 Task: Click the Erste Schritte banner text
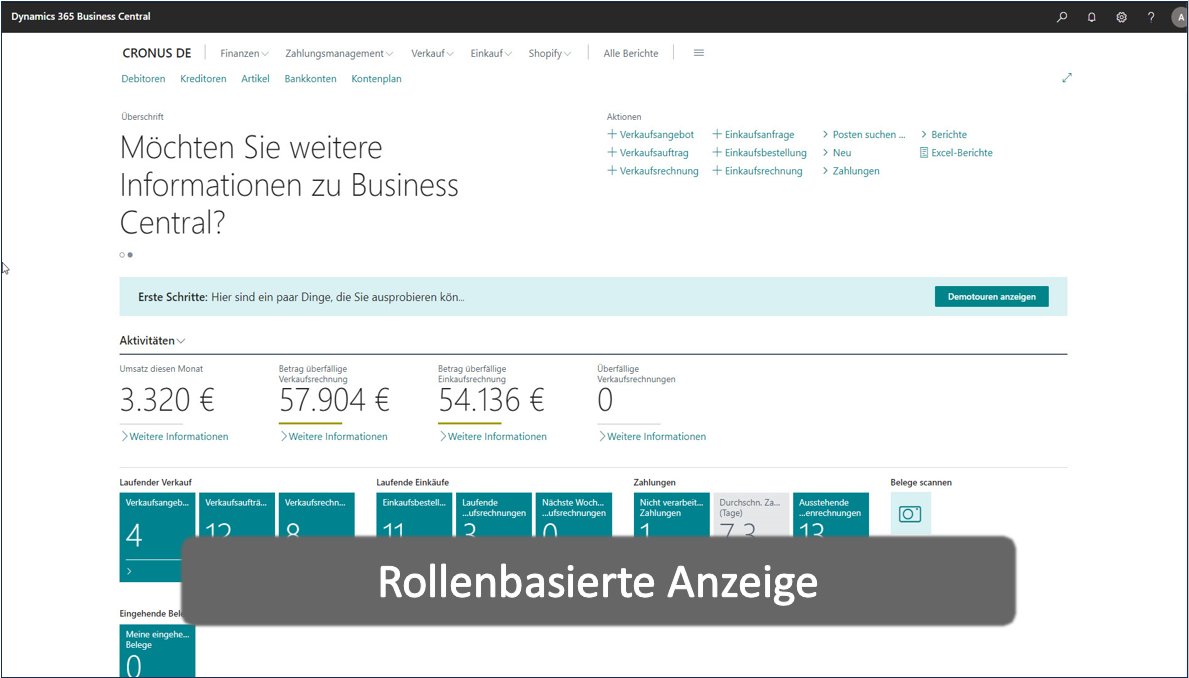[x=301, y=297]
